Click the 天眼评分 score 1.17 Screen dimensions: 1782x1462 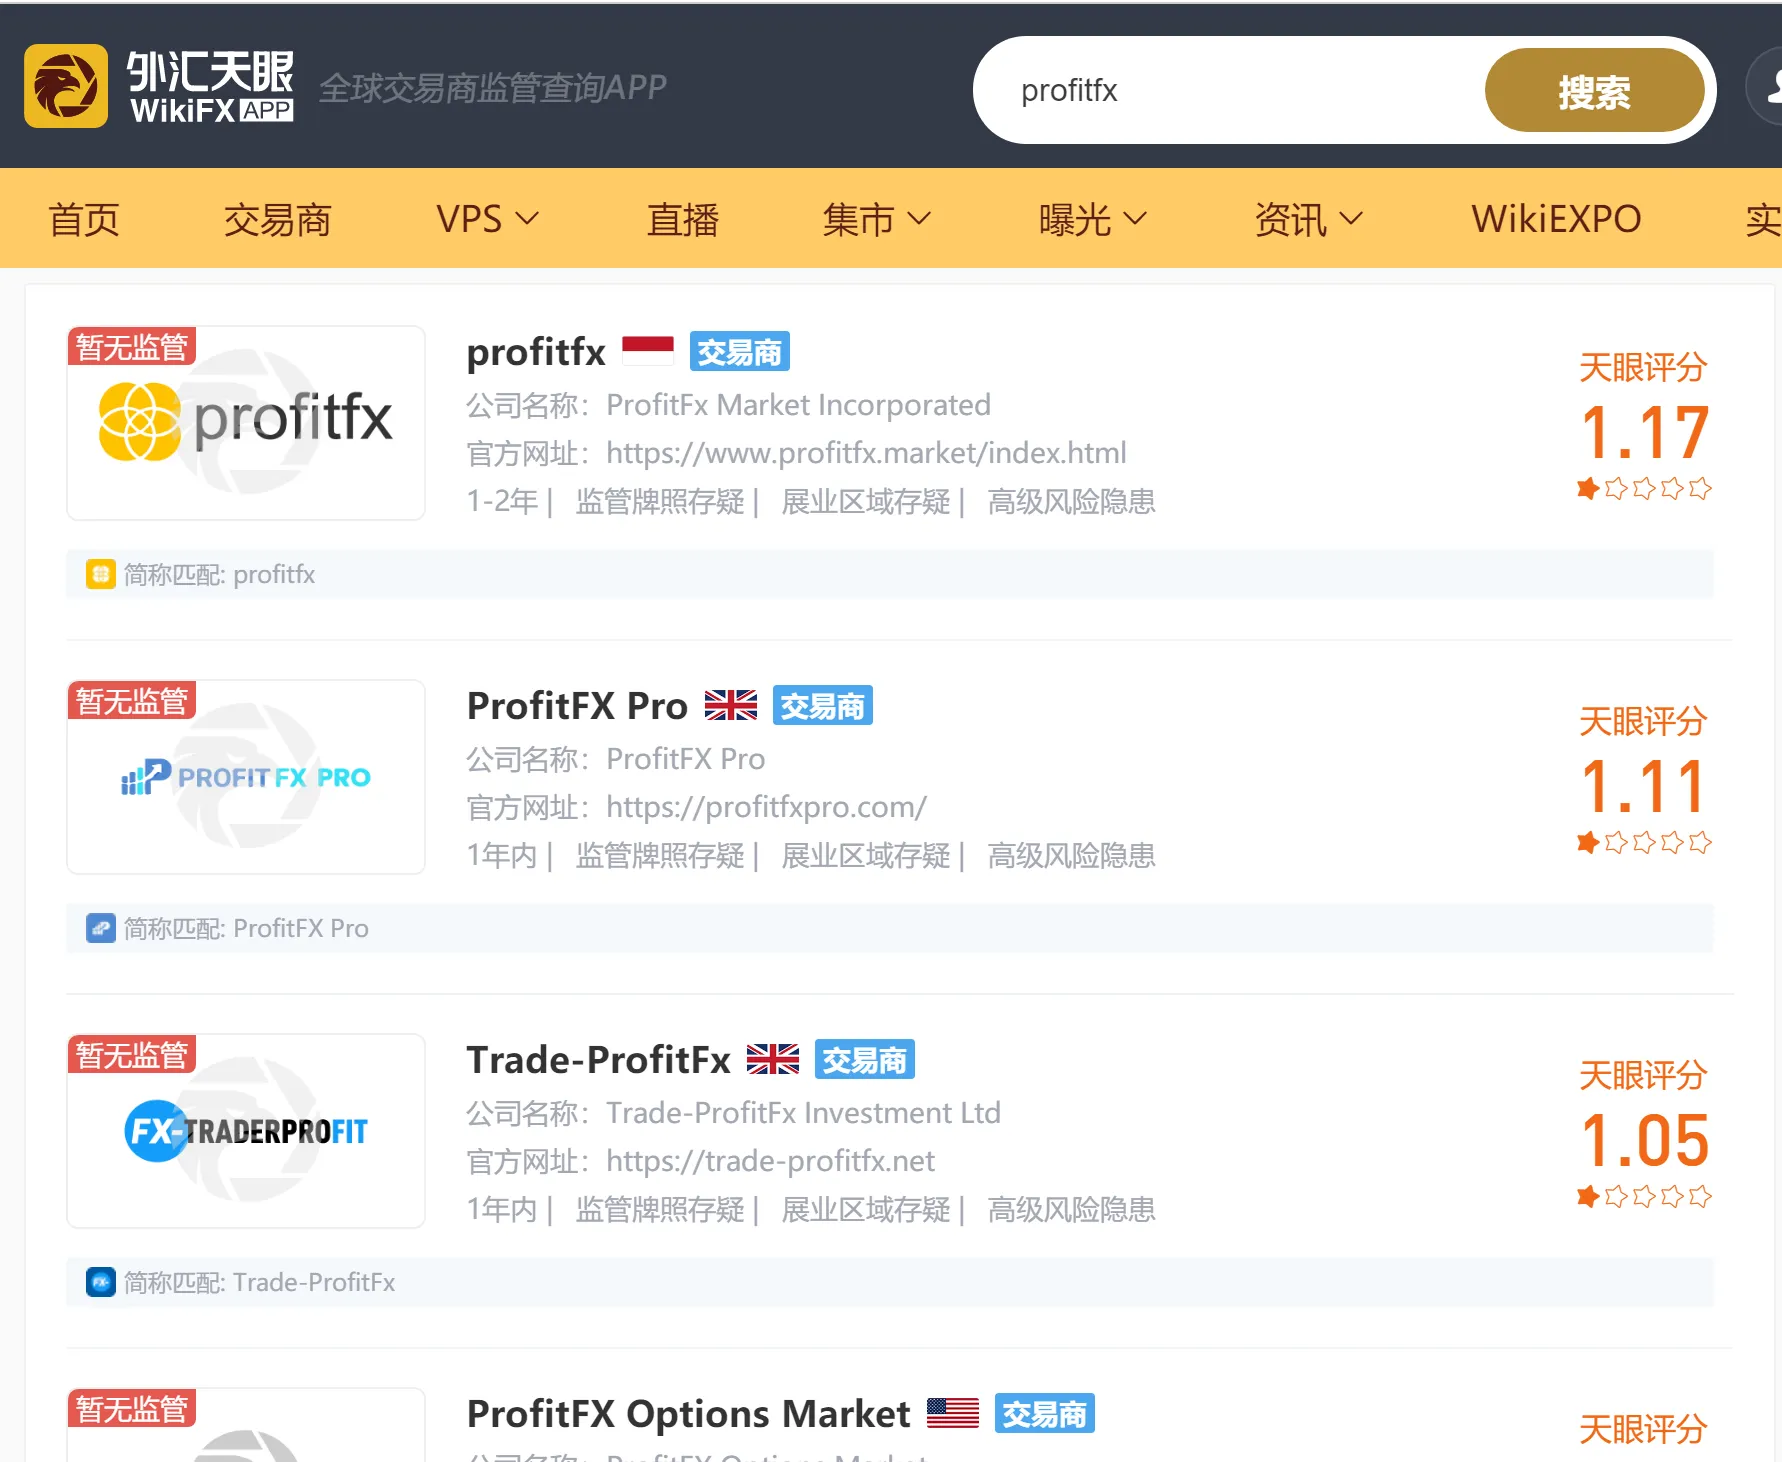1644,432
